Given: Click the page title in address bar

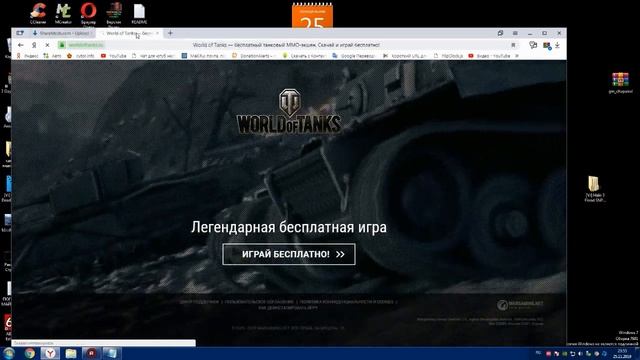Looking at the screenshot, I should pos(286,45).
